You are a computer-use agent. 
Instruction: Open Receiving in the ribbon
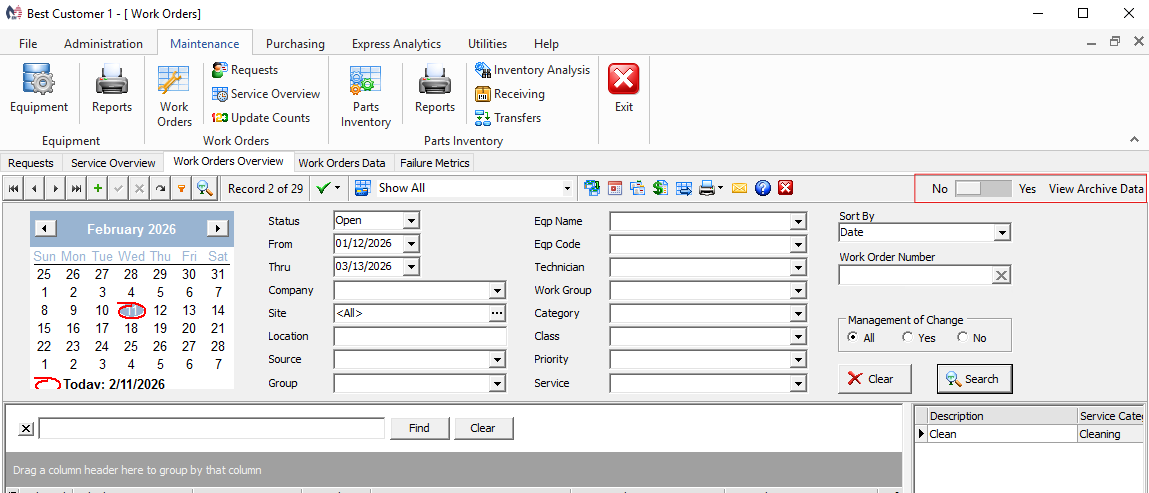coord(510,94)
